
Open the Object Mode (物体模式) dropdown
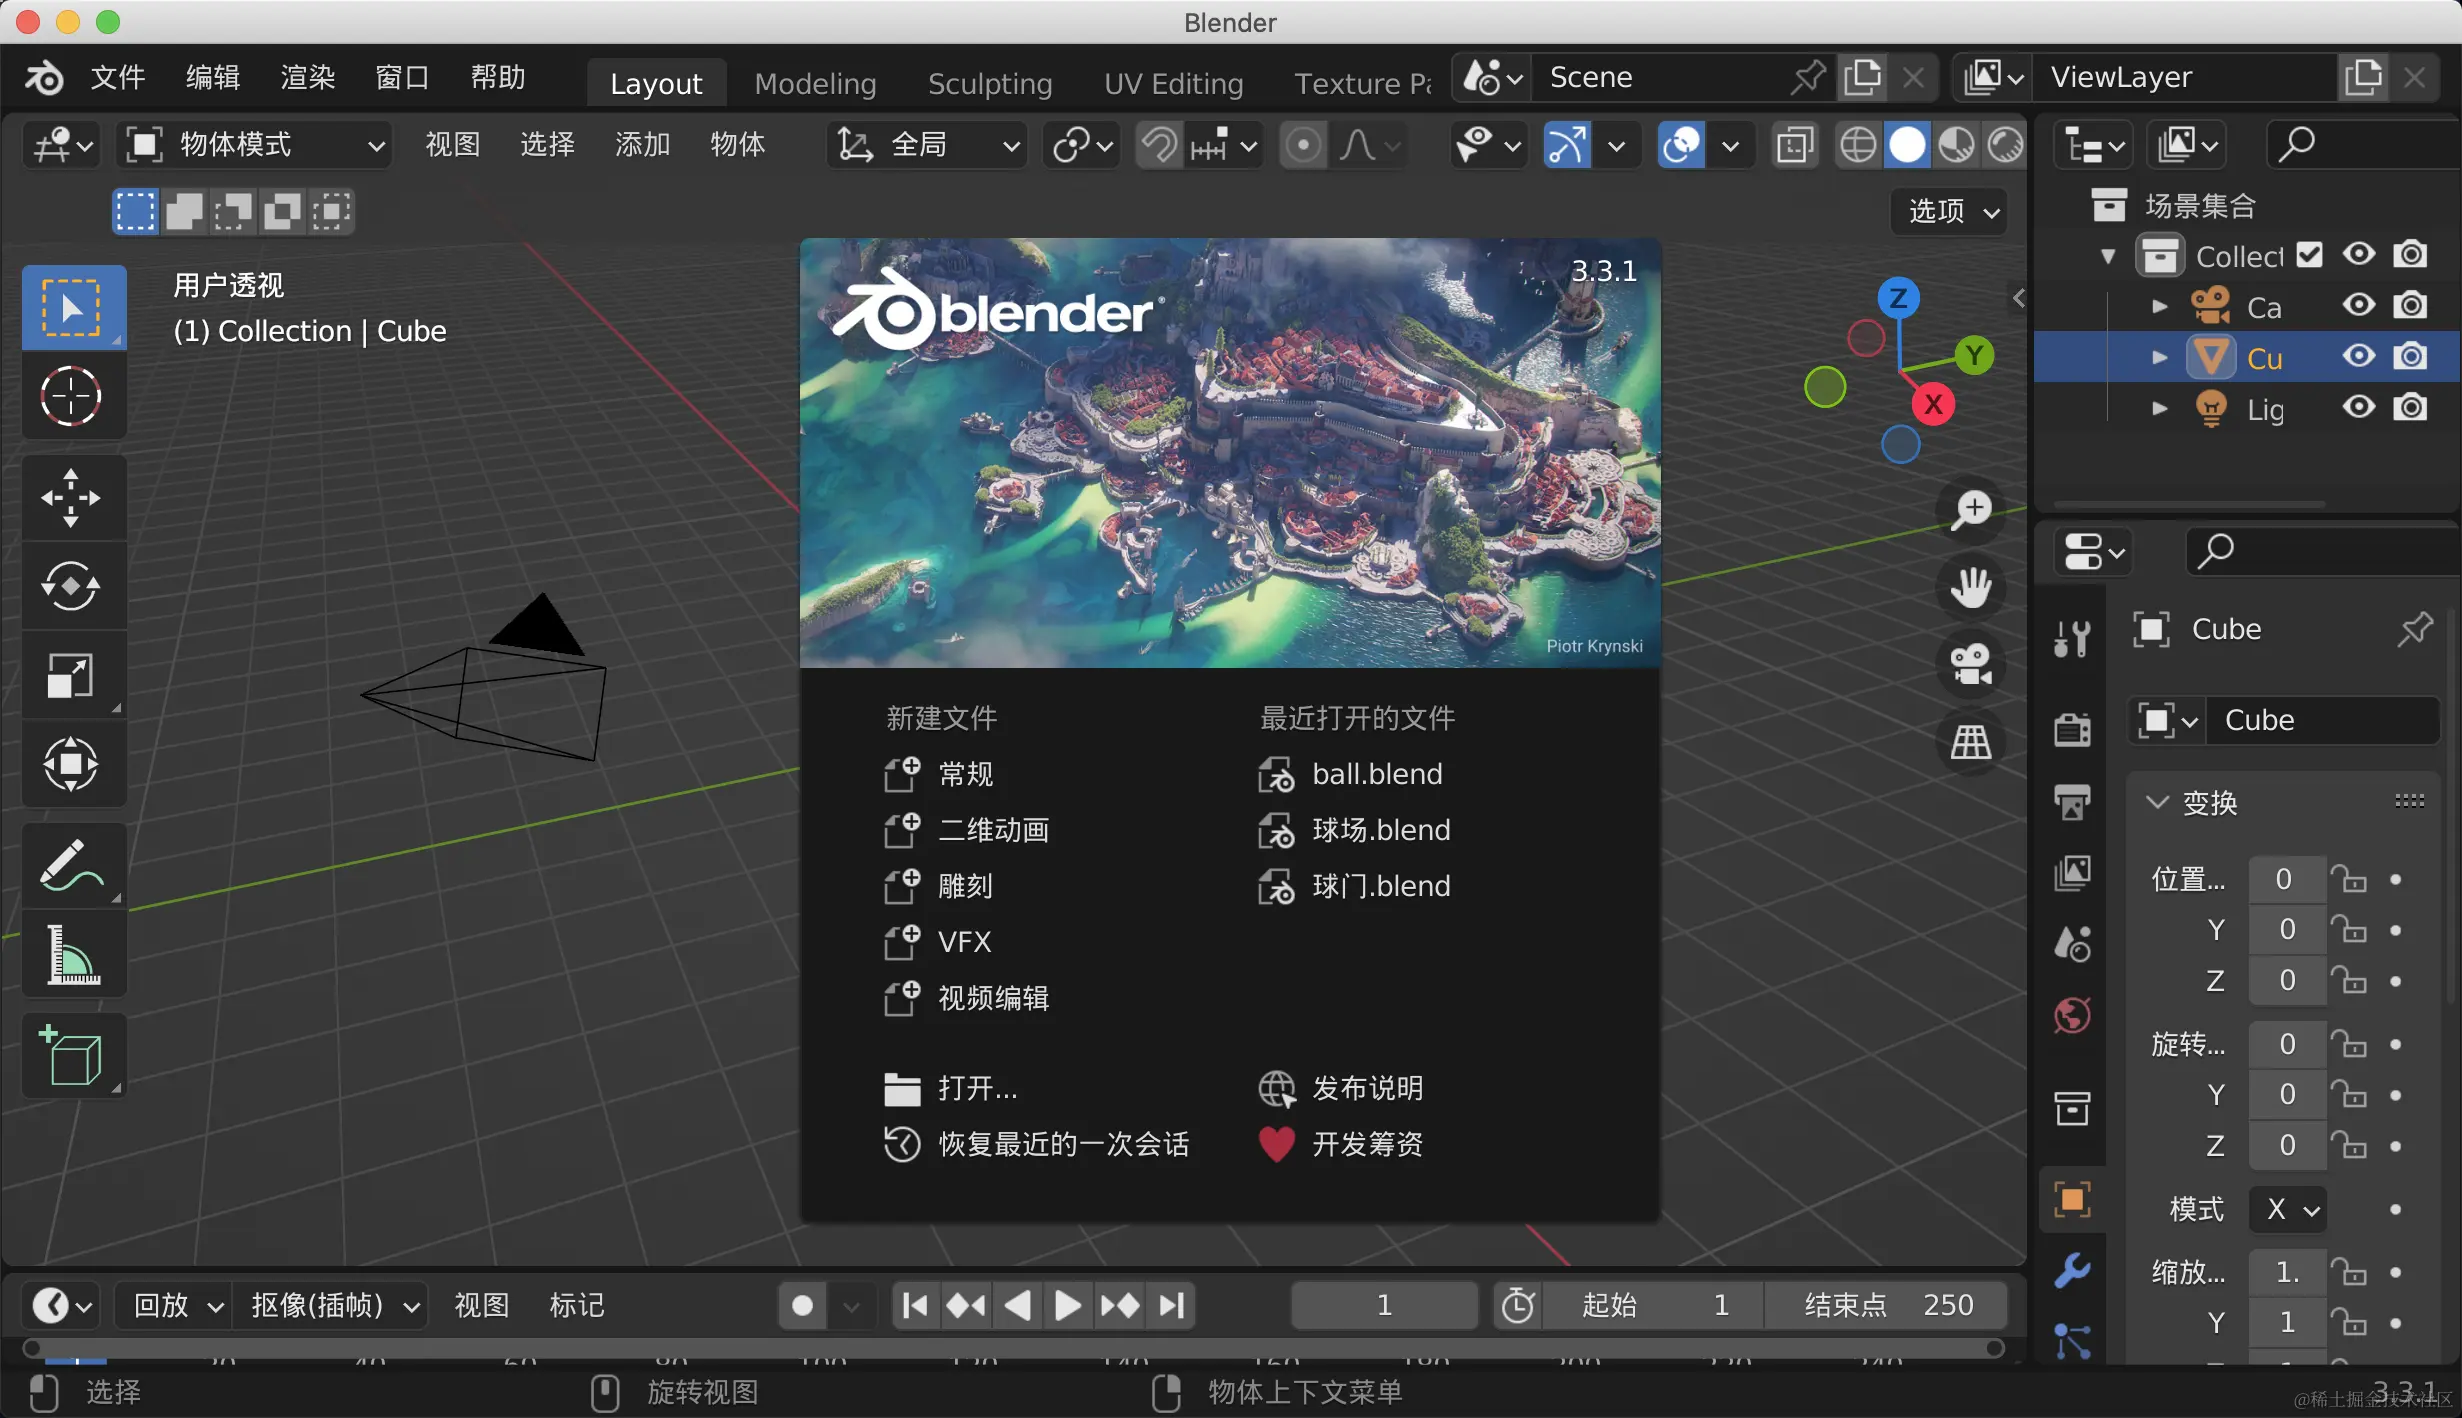255,145
